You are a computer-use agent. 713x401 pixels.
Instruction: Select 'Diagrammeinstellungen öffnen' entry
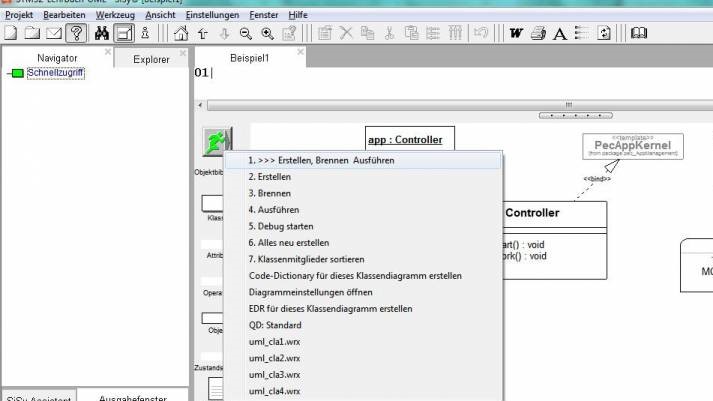click(310, 292)
